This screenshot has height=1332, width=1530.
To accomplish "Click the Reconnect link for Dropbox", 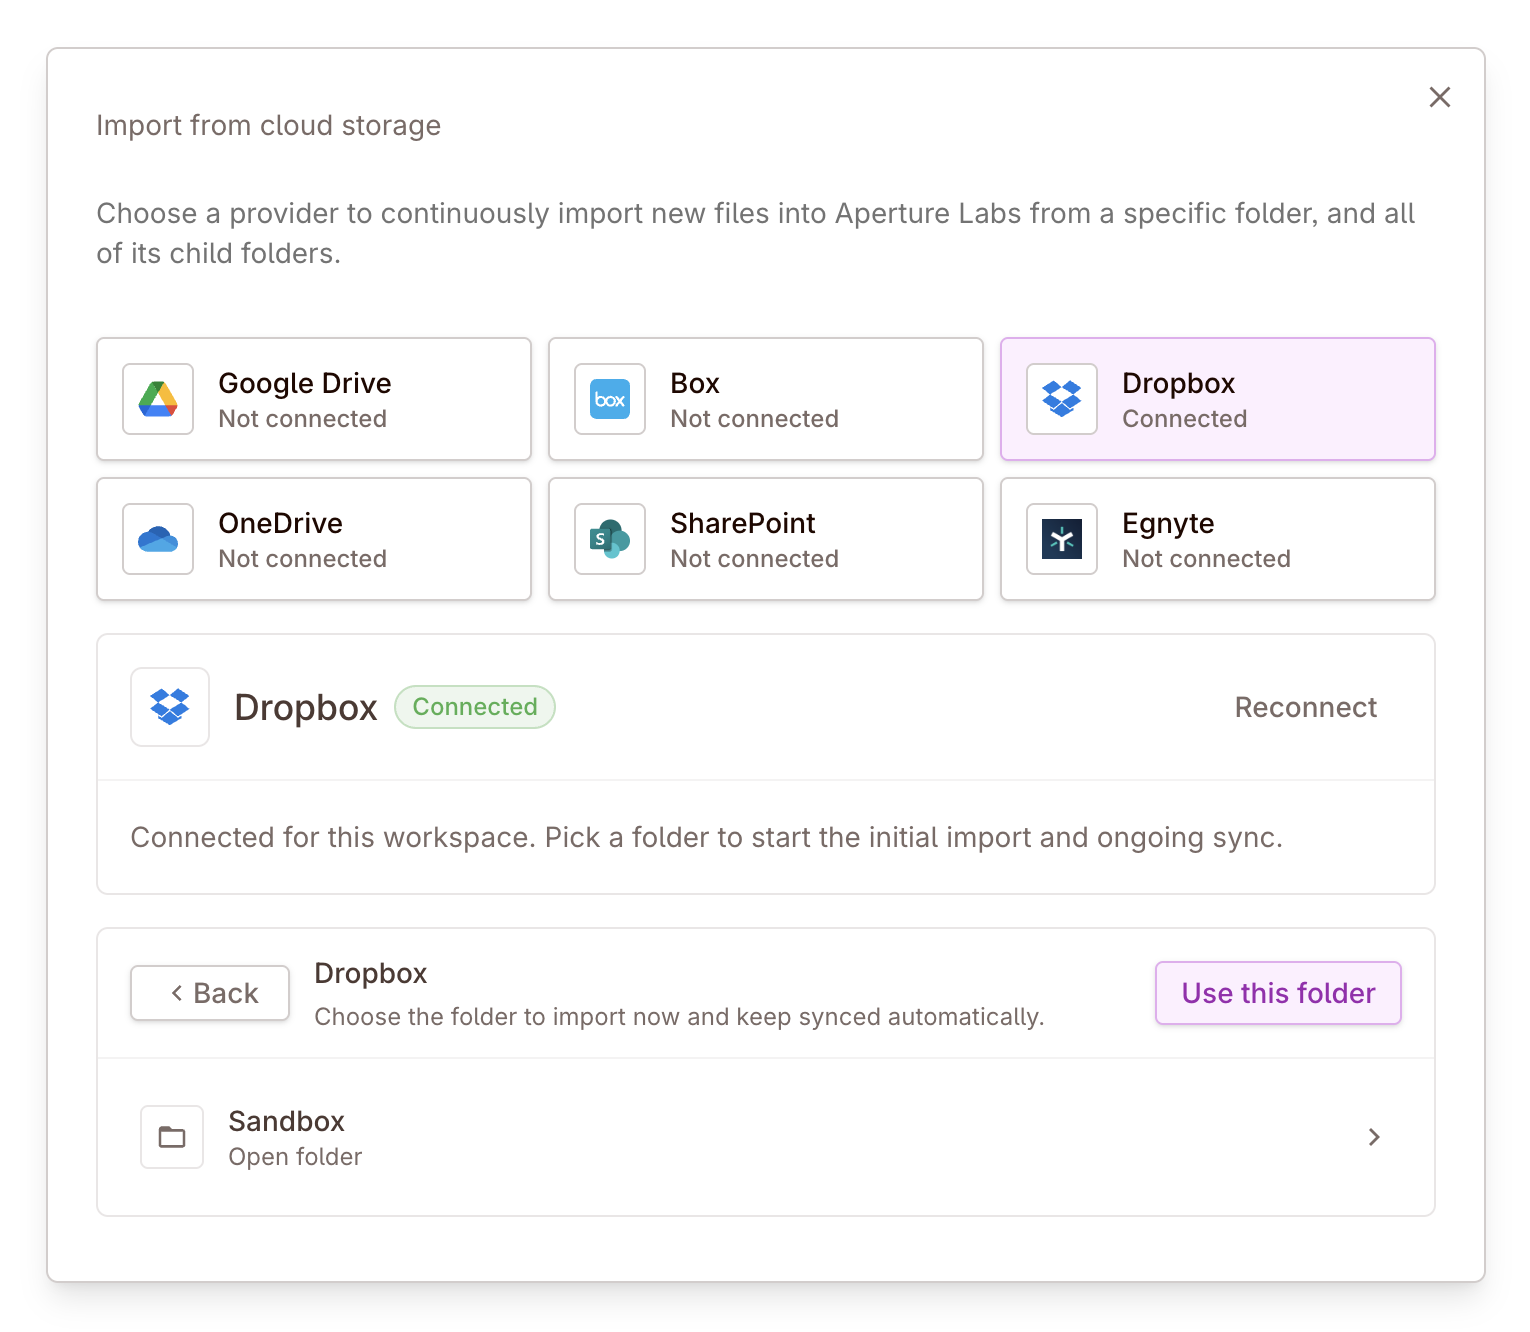I will pos(1305,707).
